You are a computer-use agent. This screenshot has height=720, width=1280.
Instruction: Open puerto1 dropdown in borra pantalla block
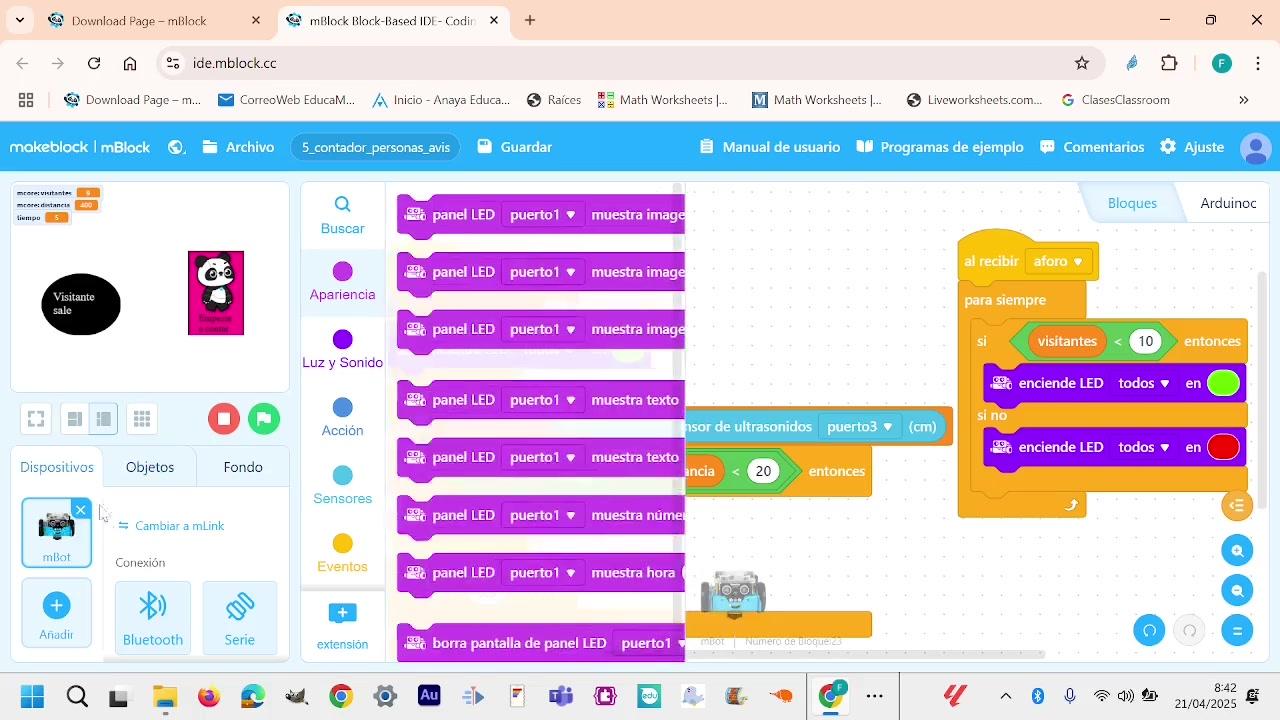click(x=651, y=643)
